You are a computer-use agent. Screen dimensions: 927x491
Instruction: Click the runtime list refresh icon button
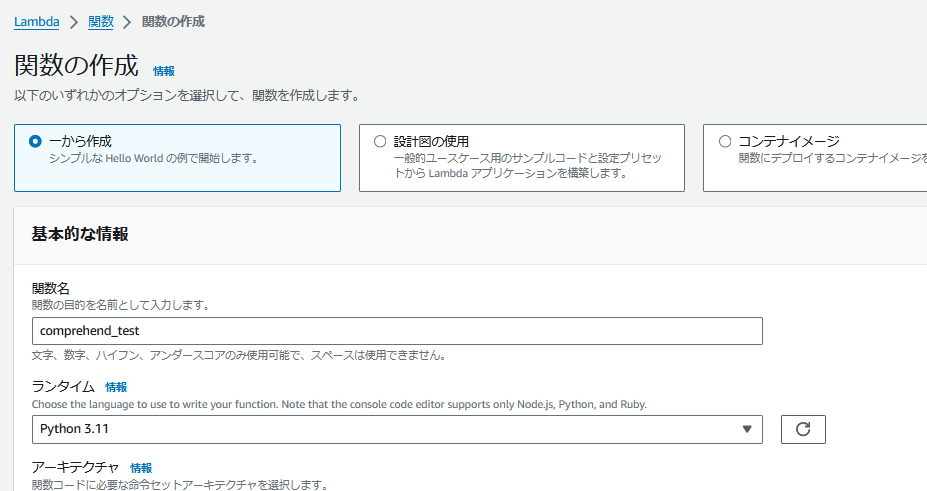(803, 429)
